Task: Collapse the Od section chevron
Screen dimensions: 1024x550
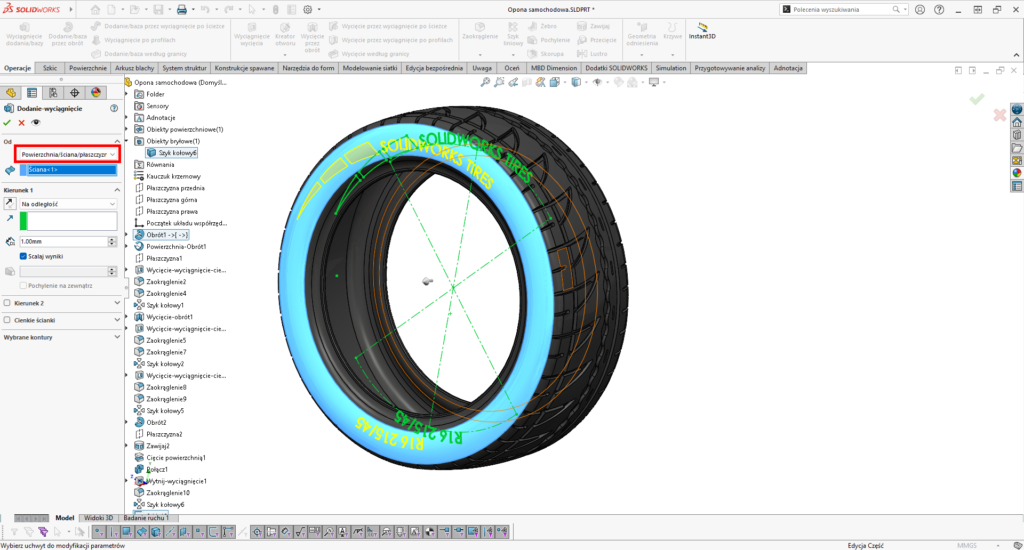Action: (x=117, y=141)
